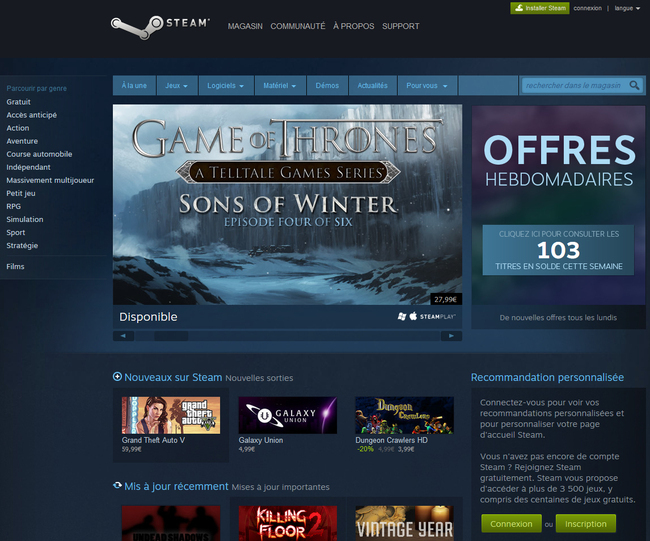Screen dimensions: 650x541
Task: Browse the Action genre
Action: (18, 128)
